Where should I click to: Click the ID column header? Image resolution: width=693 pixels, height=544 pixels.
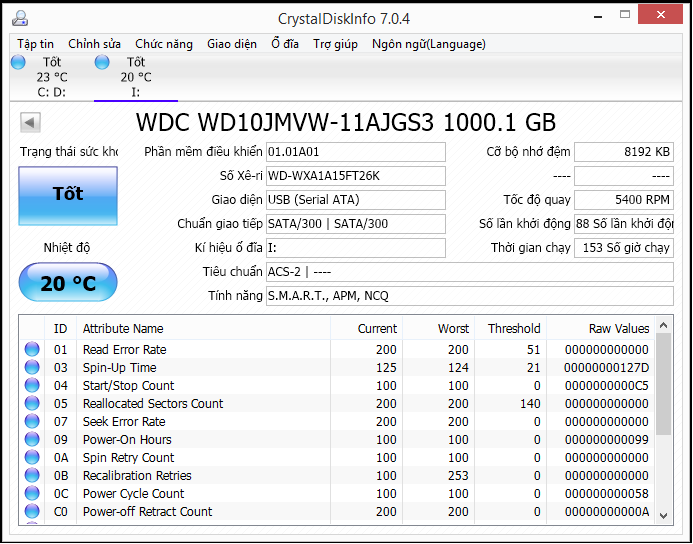(x=61, y=328)
